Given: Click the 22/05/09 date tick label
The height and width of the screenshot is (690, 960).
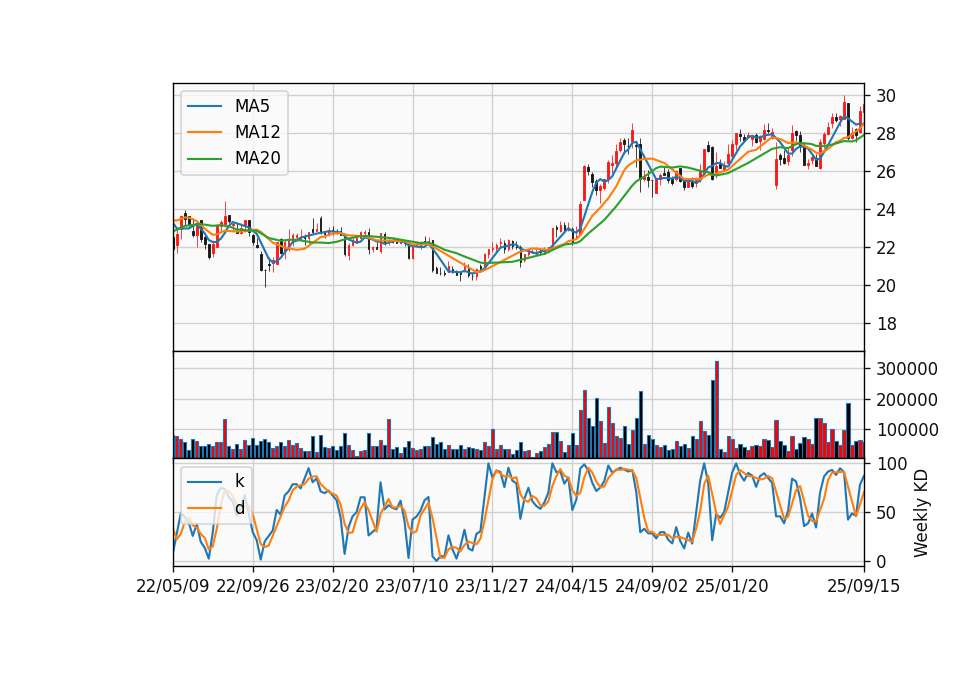Looking at the screenshot, I should coord(173,586).
